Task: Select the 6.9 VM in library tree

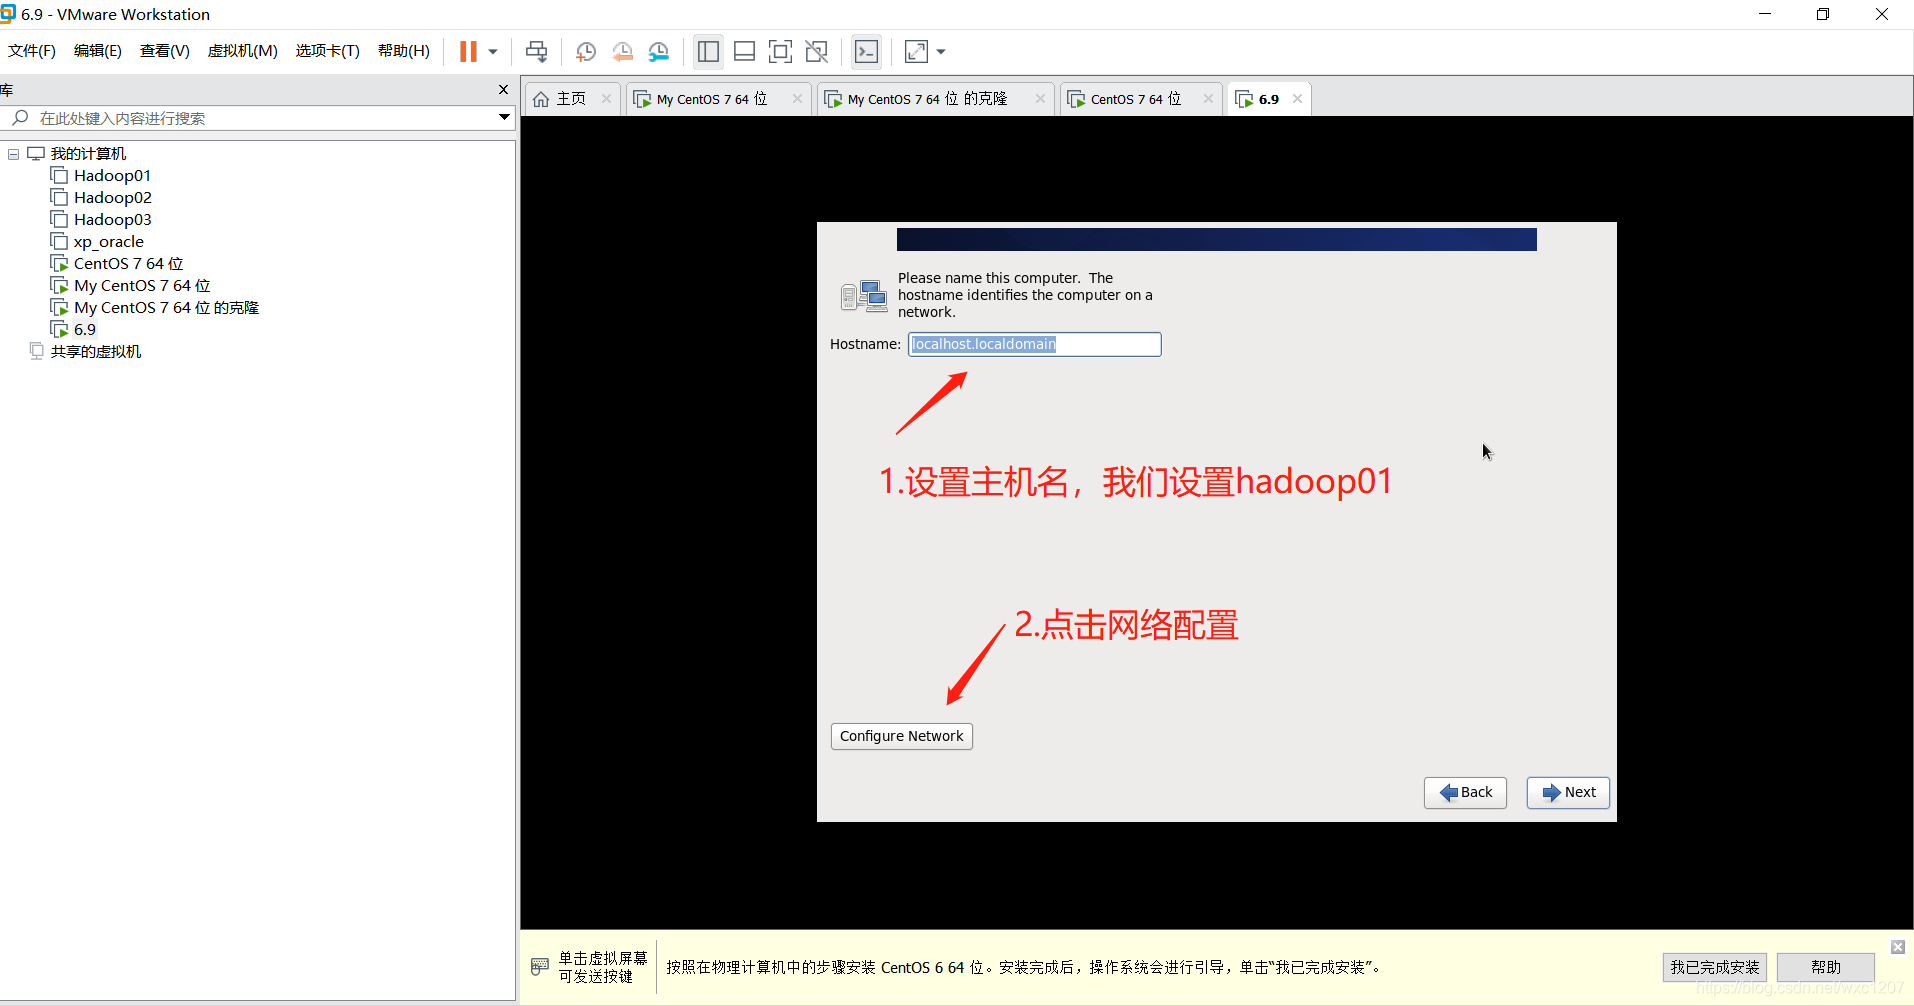Action: [x=74, y=330]
